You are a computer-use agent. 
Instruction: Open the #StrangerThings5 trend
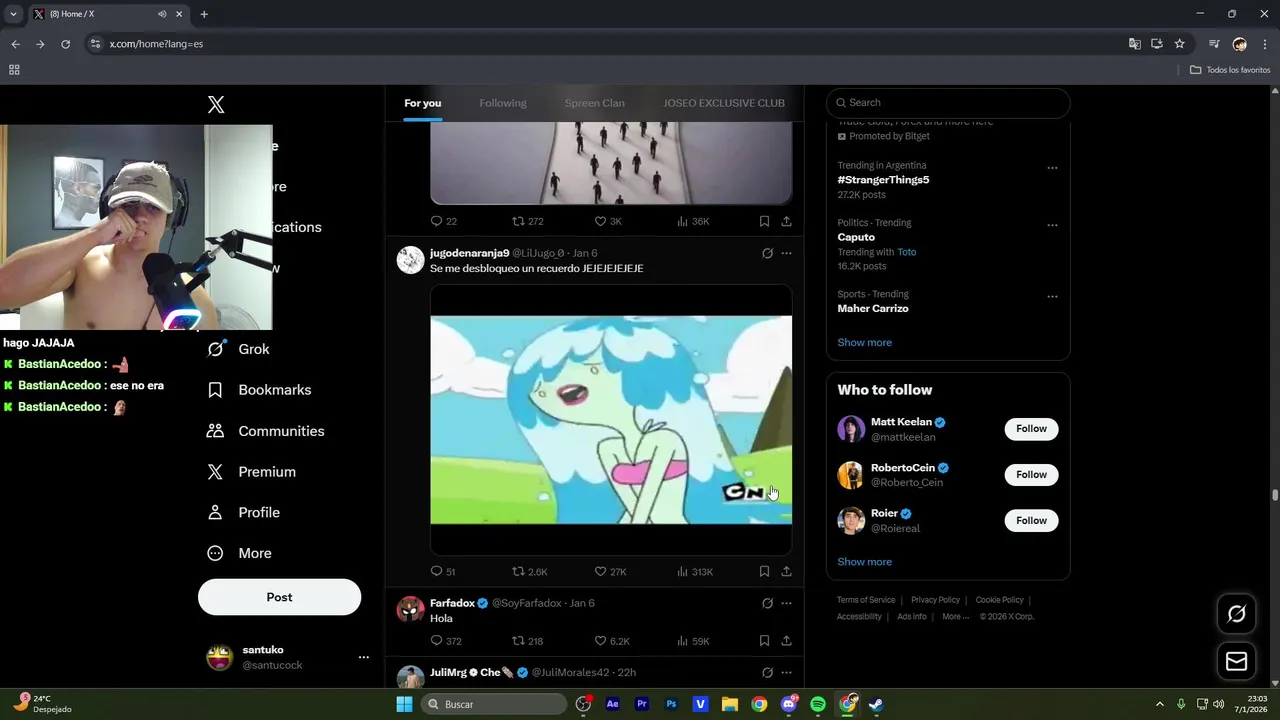click(883, 180)
